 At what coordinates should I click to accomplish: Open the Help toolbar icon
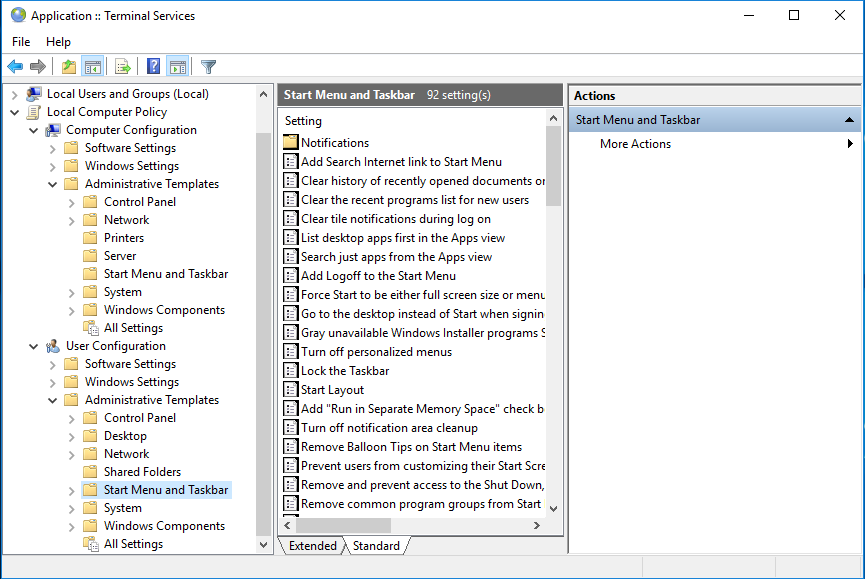point(153,67)
